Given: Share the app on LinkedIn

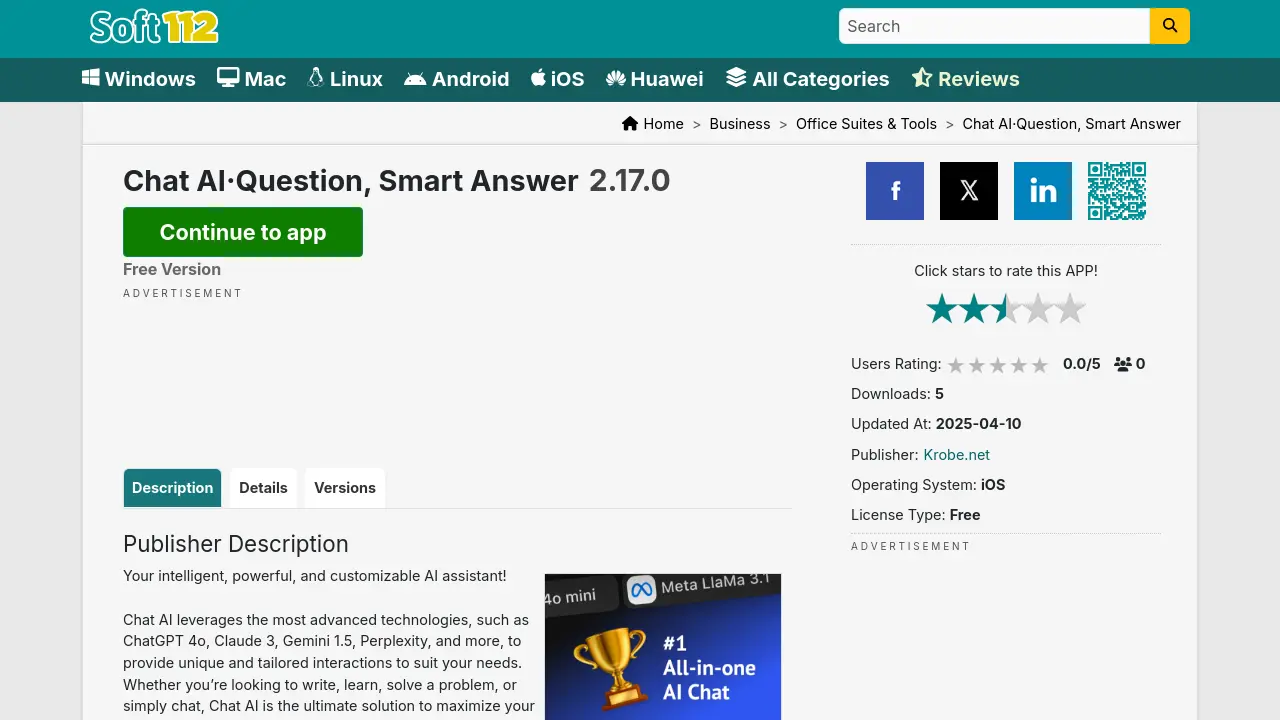Looking at the screenshot, I should point(1043,191).
